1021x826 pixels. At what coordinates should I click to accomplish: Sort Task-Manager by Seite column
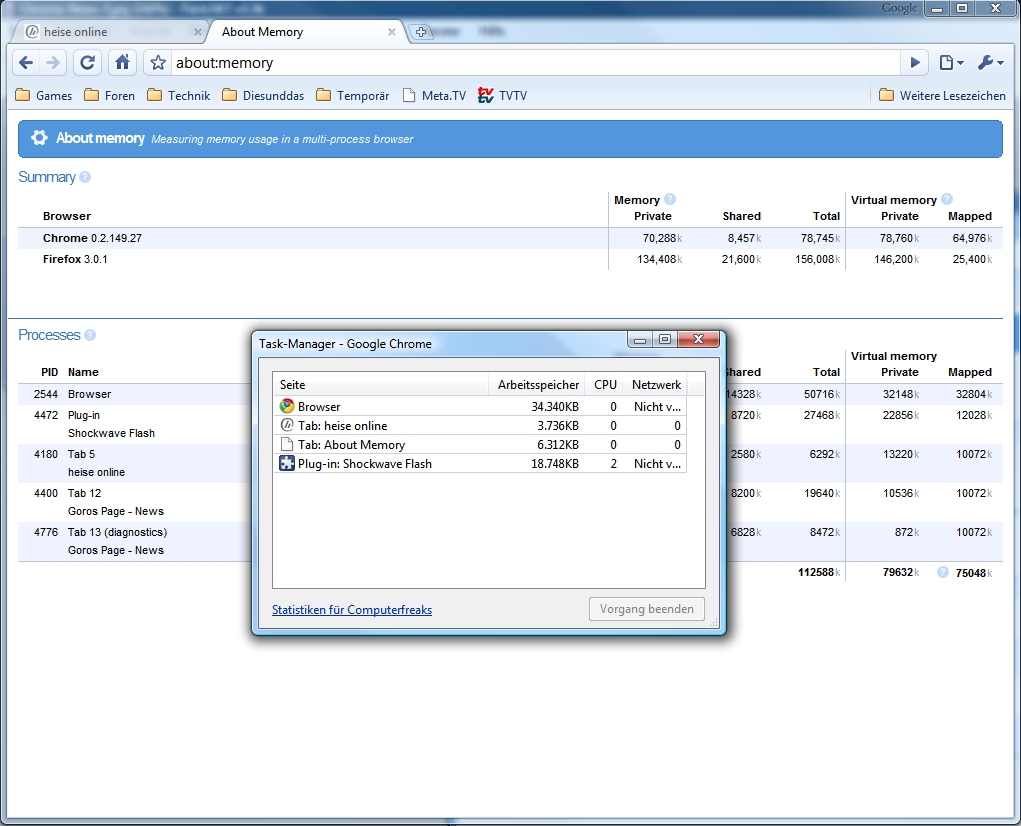tap(381, 385)
